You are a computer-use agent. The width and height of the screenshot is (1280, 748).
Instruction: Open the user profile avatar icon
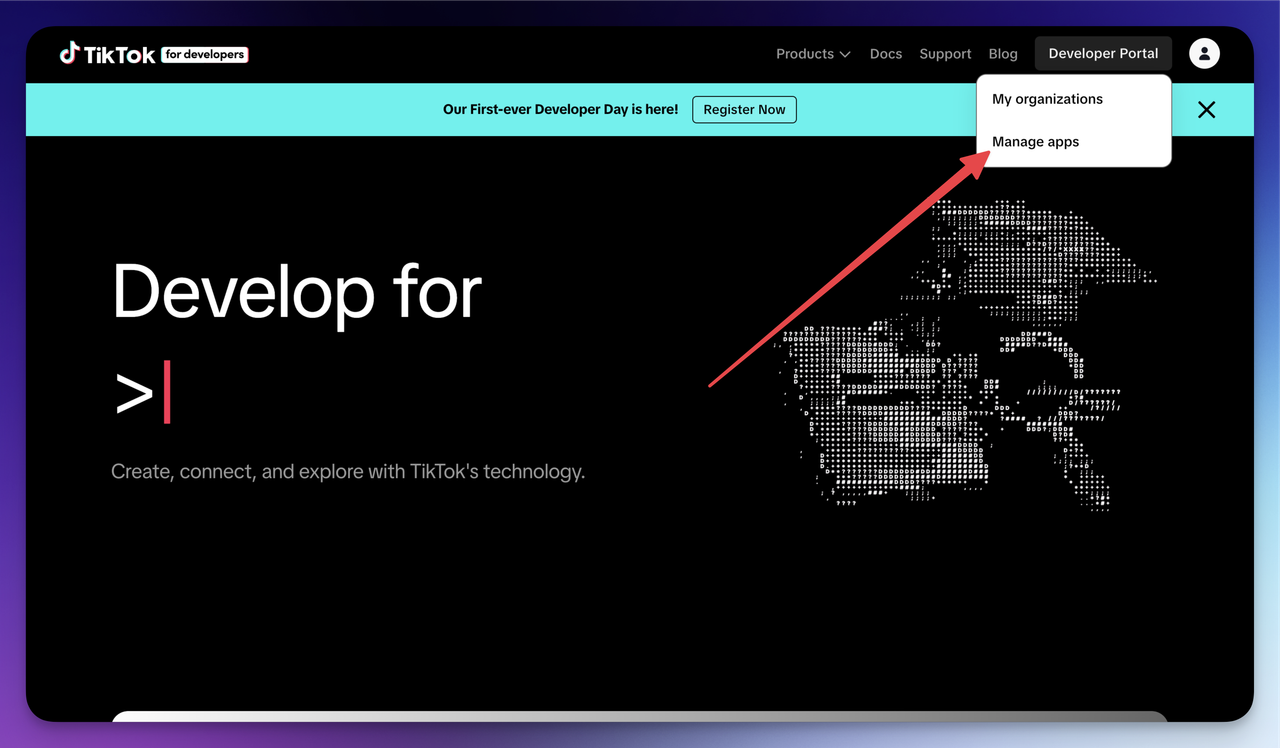[x=1204, y=54]
